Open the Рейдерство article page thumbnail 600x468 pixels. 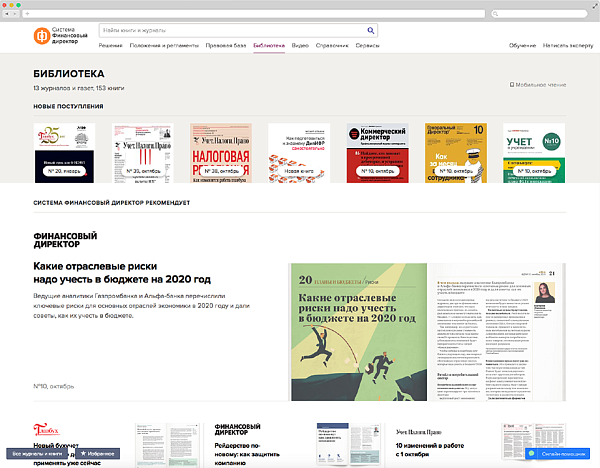[x=349, y=444]
